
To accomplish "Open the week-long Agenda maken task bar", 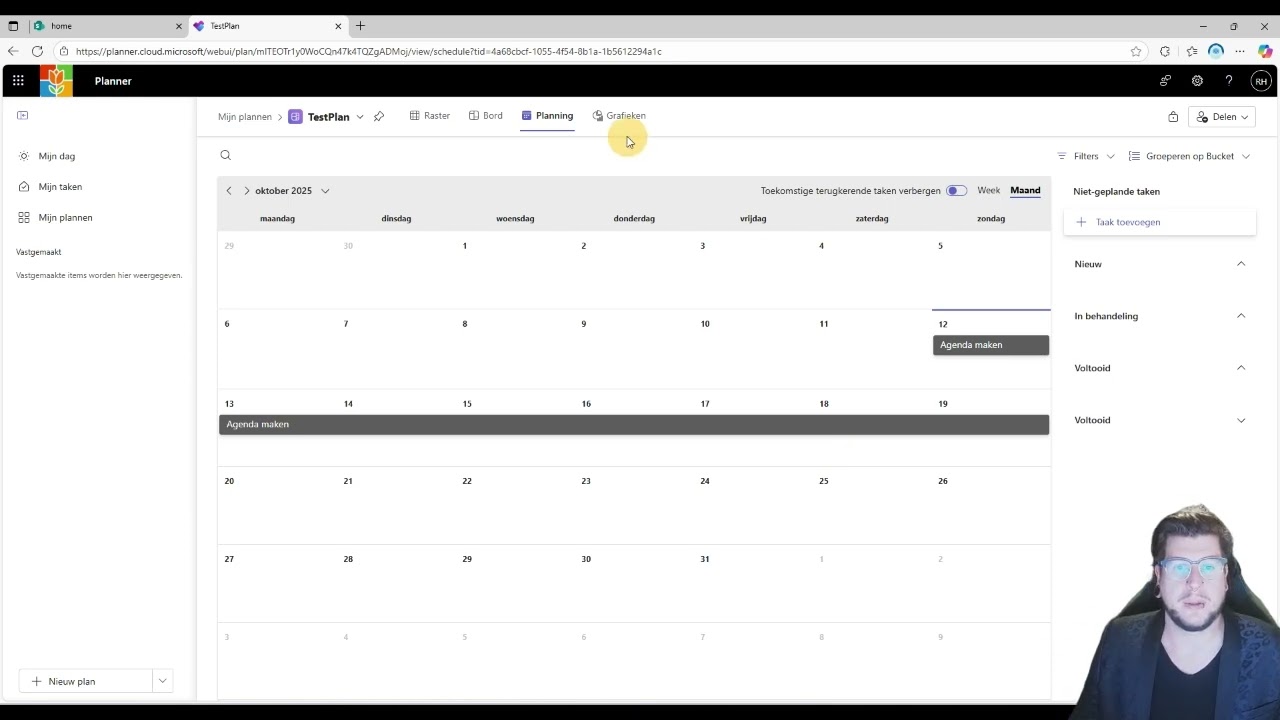I will tap(634, 424).
